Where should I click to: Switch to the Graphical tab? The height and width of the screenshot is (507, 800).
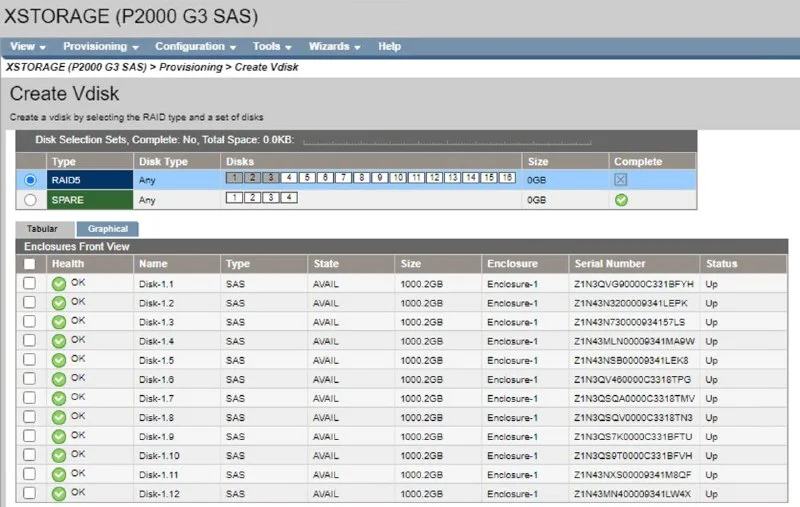(x=107, y=229)
